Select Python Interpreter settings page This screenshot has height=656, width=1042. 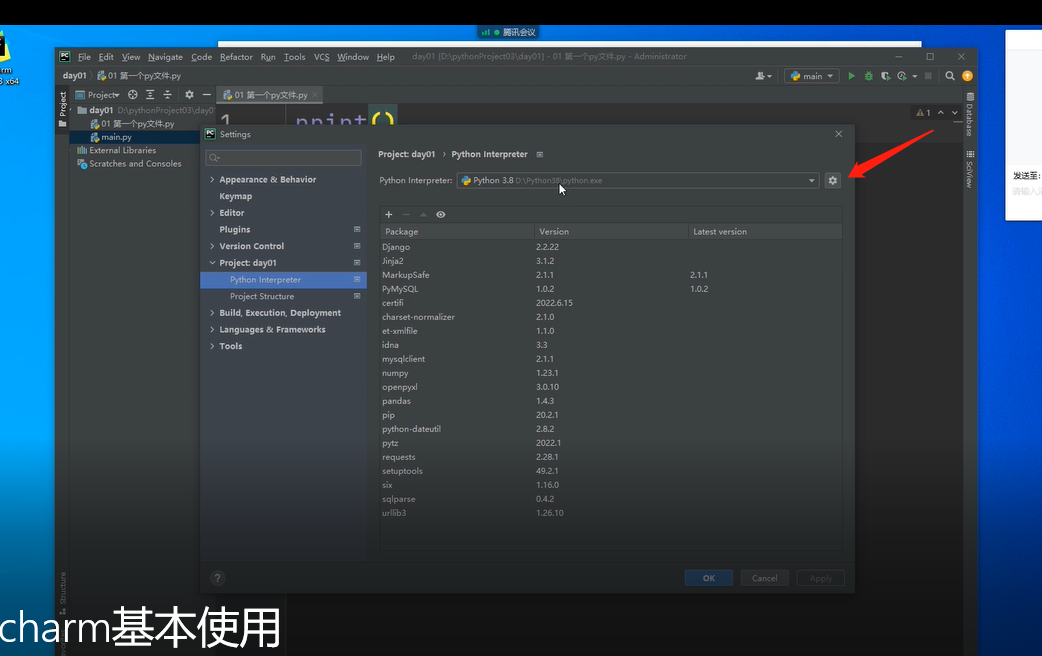pyautogui.click(x=283, y=280)
